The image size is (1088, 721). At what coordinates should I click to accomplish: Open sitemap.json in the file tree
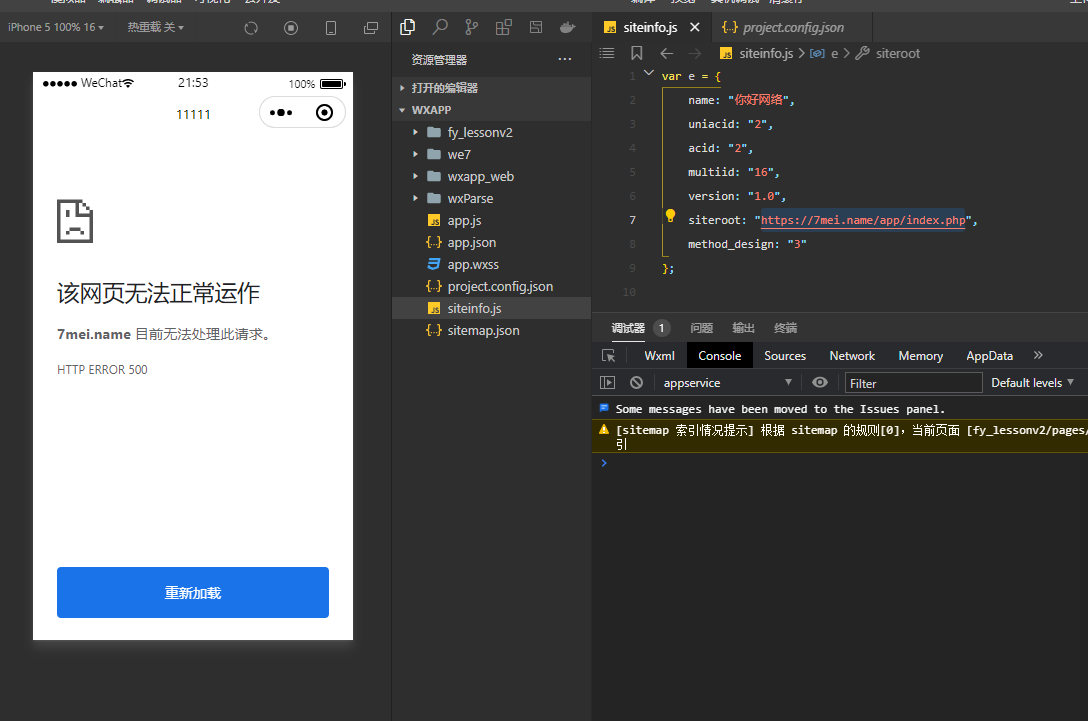click(x=491, y=330)
